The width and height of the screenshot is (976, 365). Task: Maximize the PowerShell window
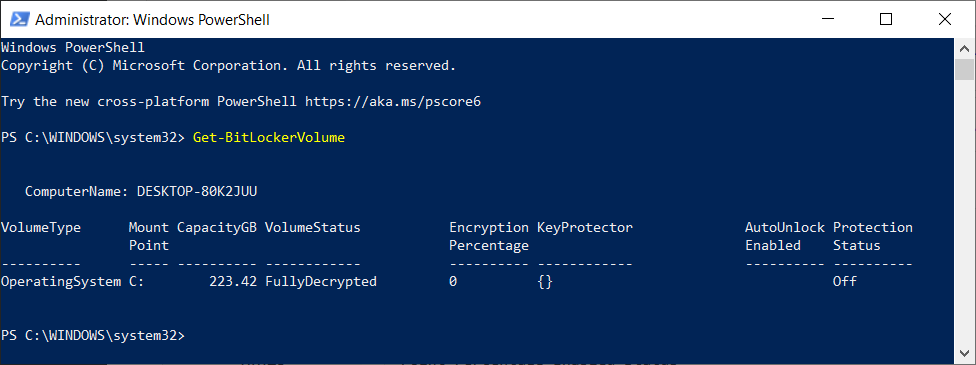click(886, 19)
